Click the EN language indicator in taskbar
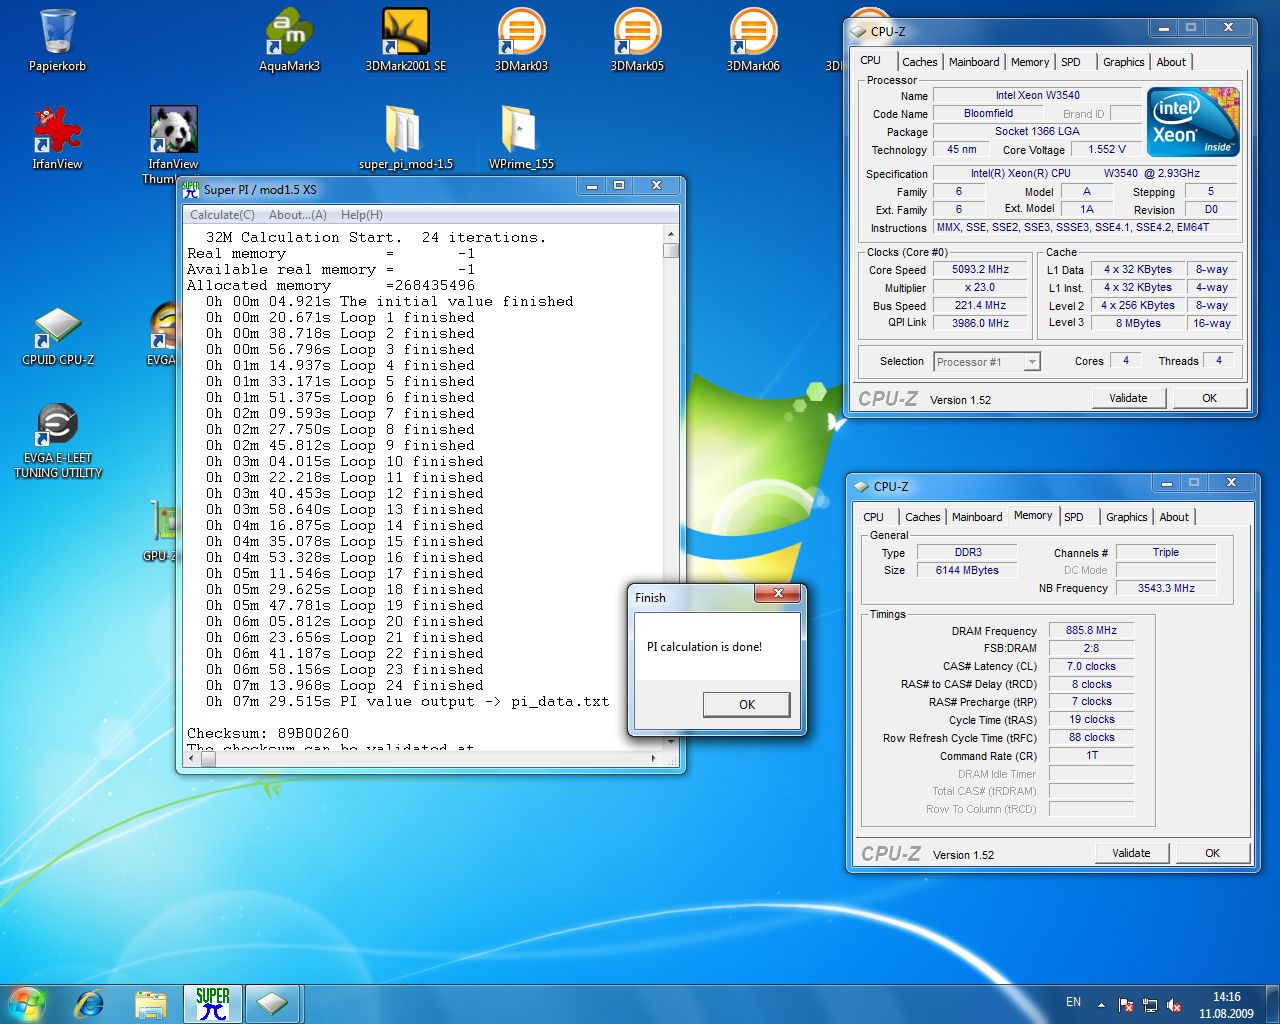The height and width of the screenshot is (1024, 1280). pos(1073,1002)
